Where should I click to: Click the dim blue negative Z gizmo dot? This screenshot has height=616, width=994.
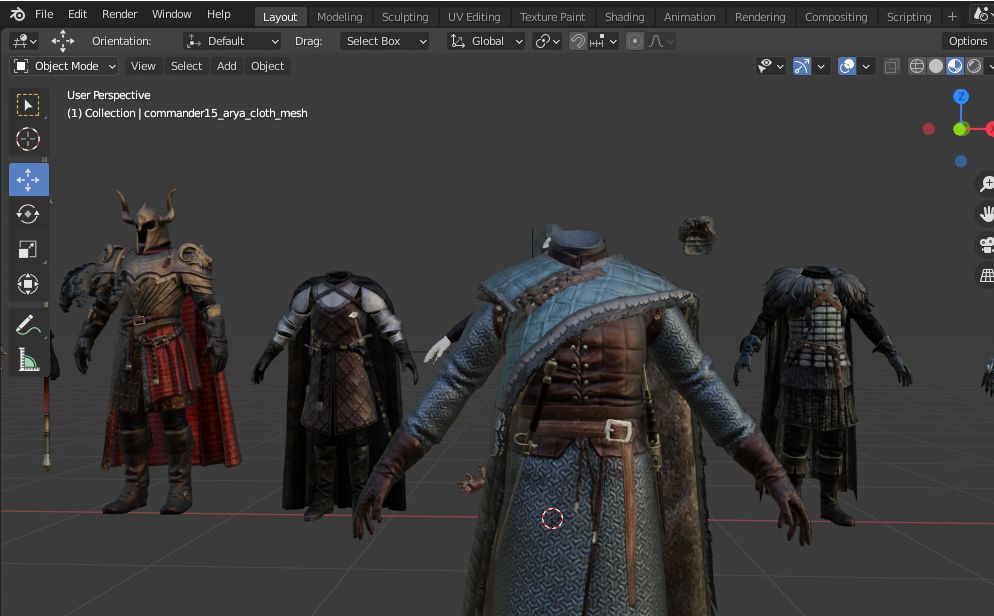(961, 162)
